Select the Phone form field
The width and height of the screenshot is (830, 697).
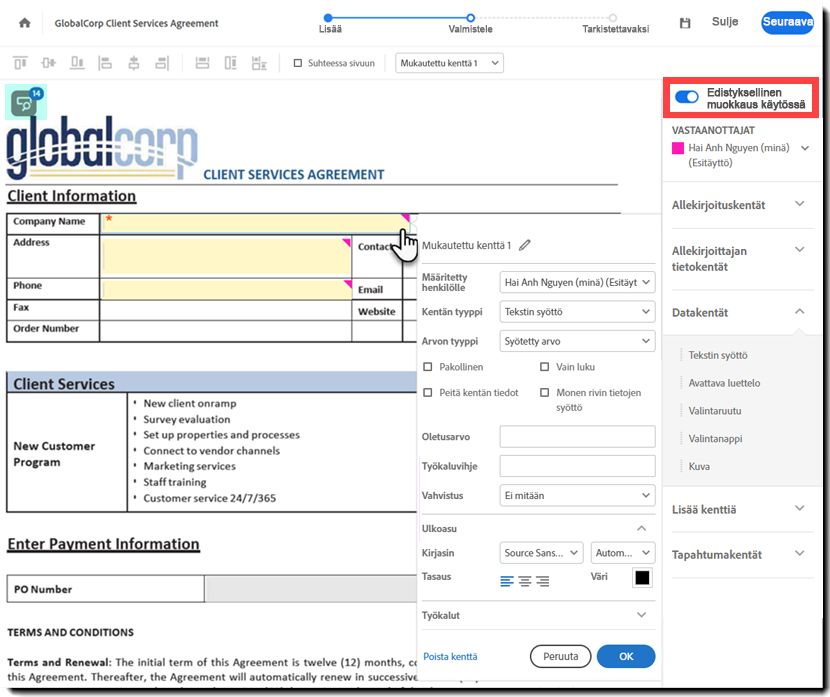point(227,289)
